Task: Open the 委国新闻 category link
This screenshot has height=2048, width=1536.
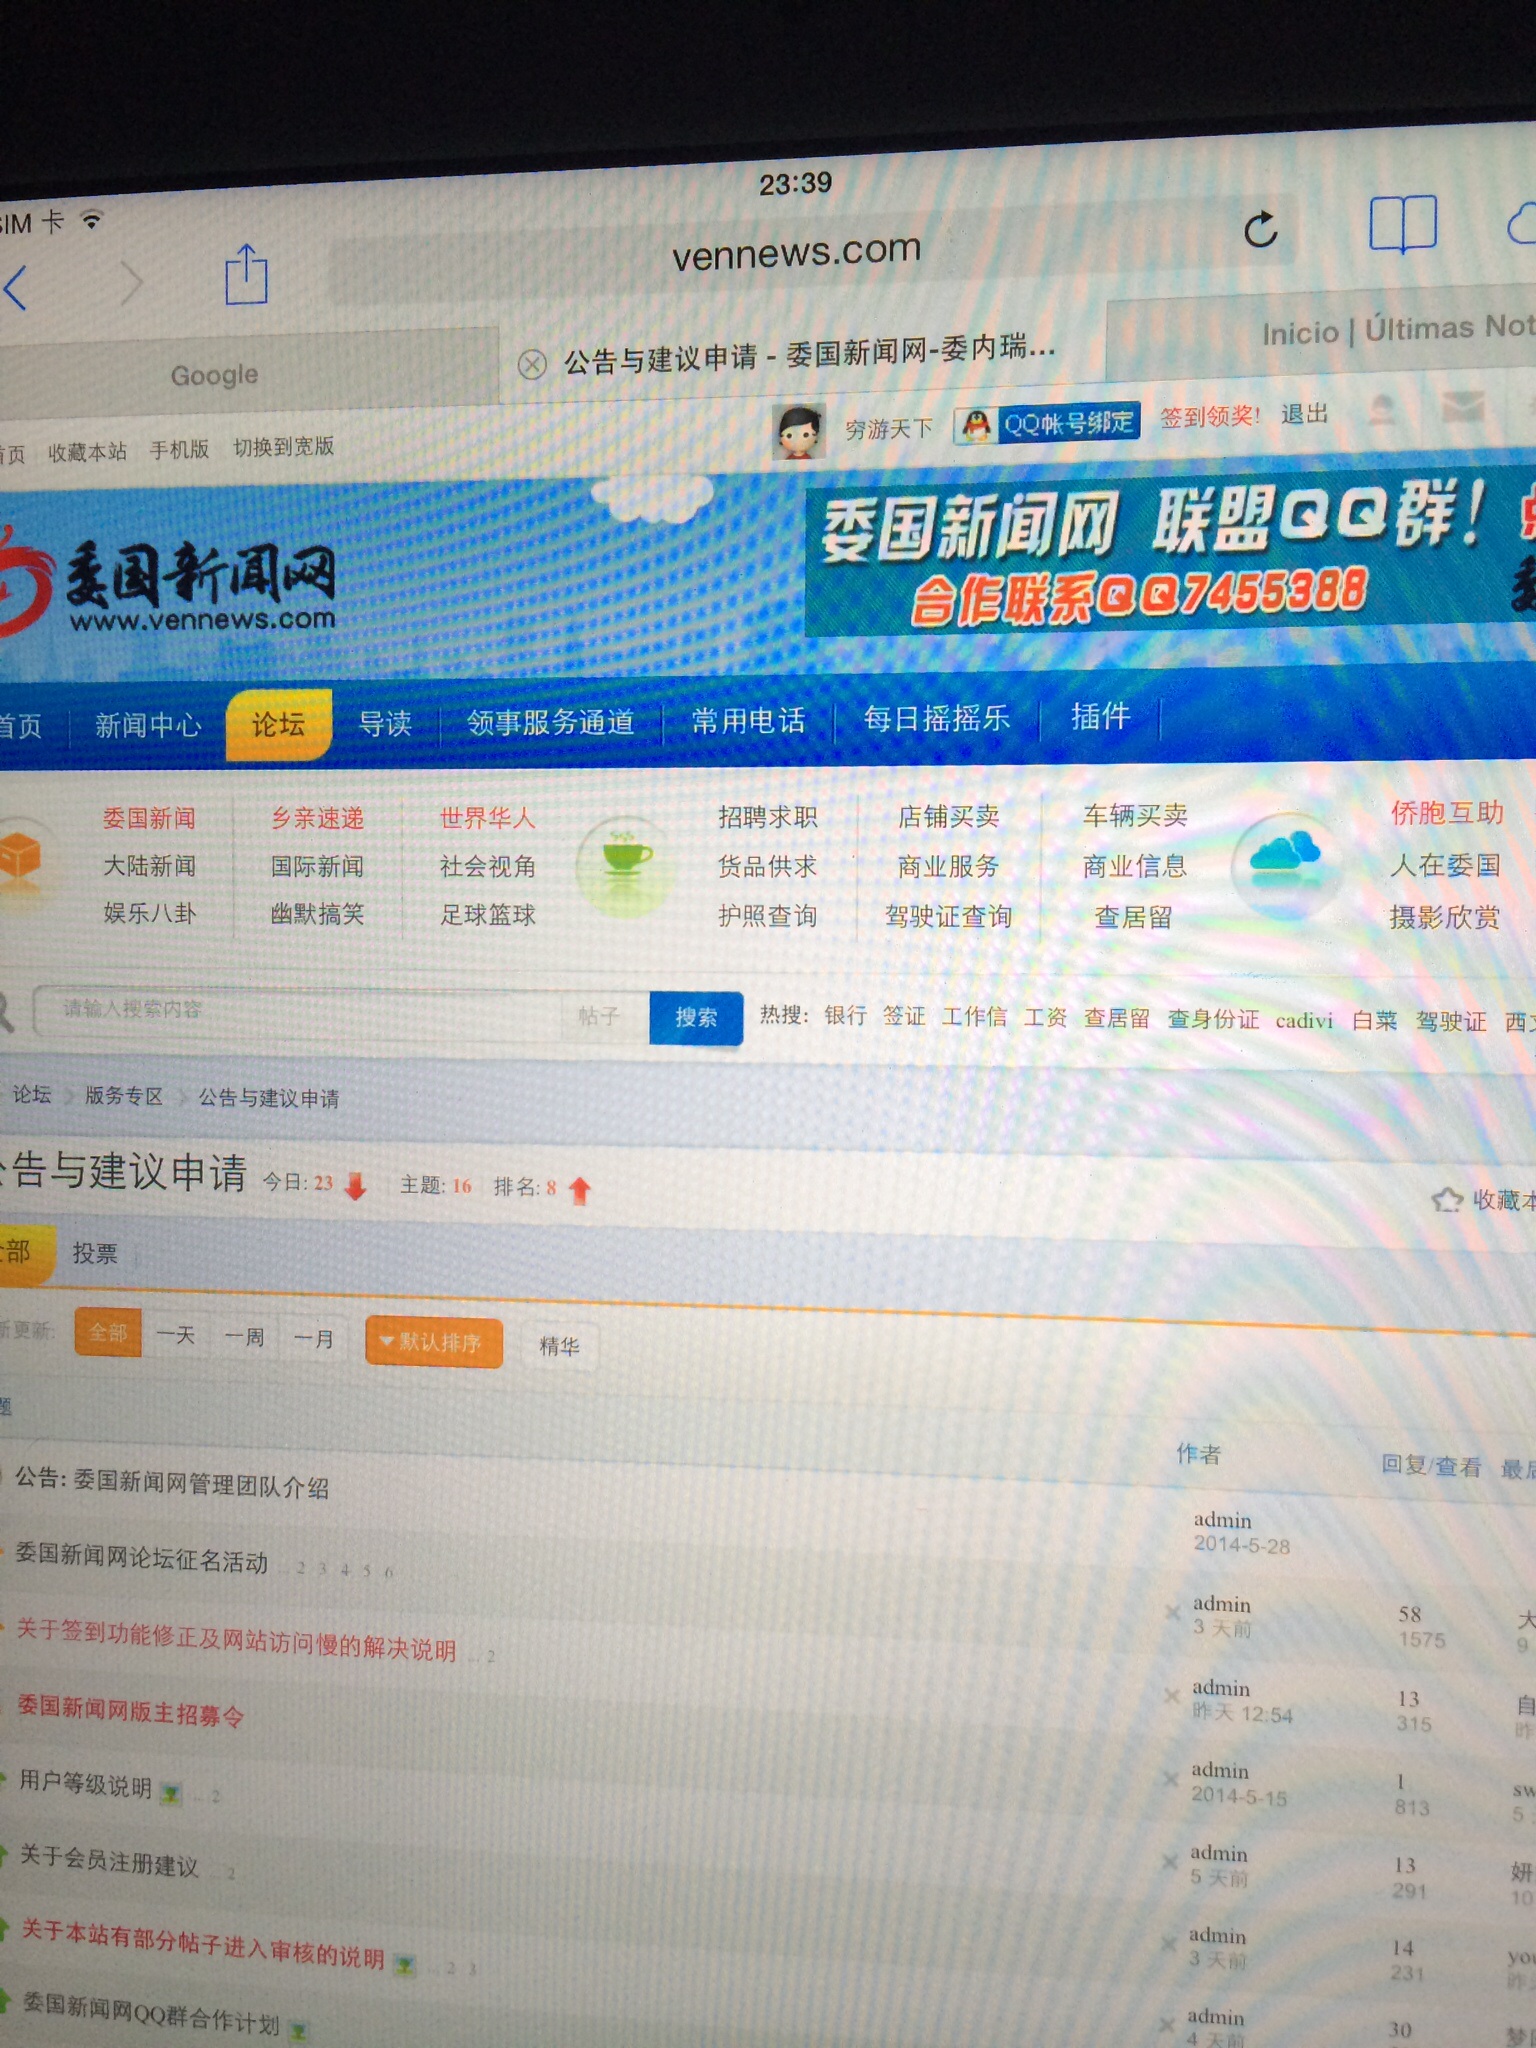Action: click(149, 818)
